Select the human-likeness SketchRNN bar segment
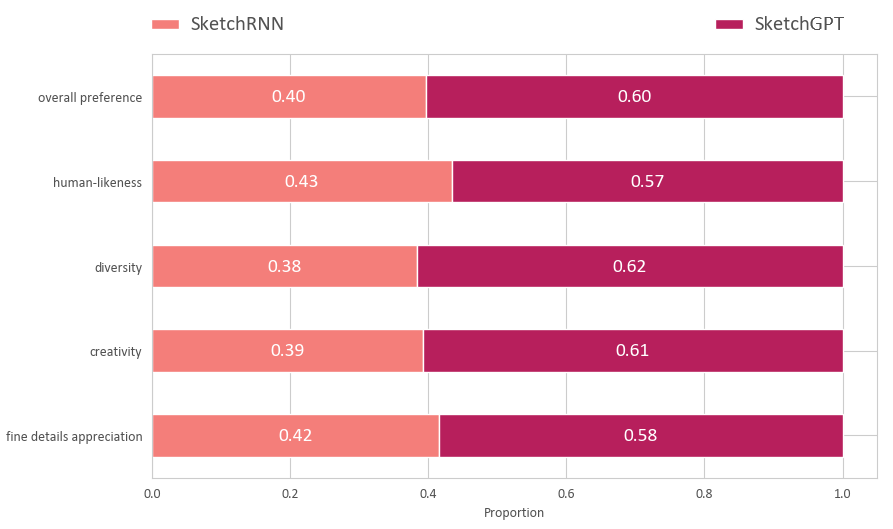The height and width of the screenshot is (529, 893). click(302, 182)
